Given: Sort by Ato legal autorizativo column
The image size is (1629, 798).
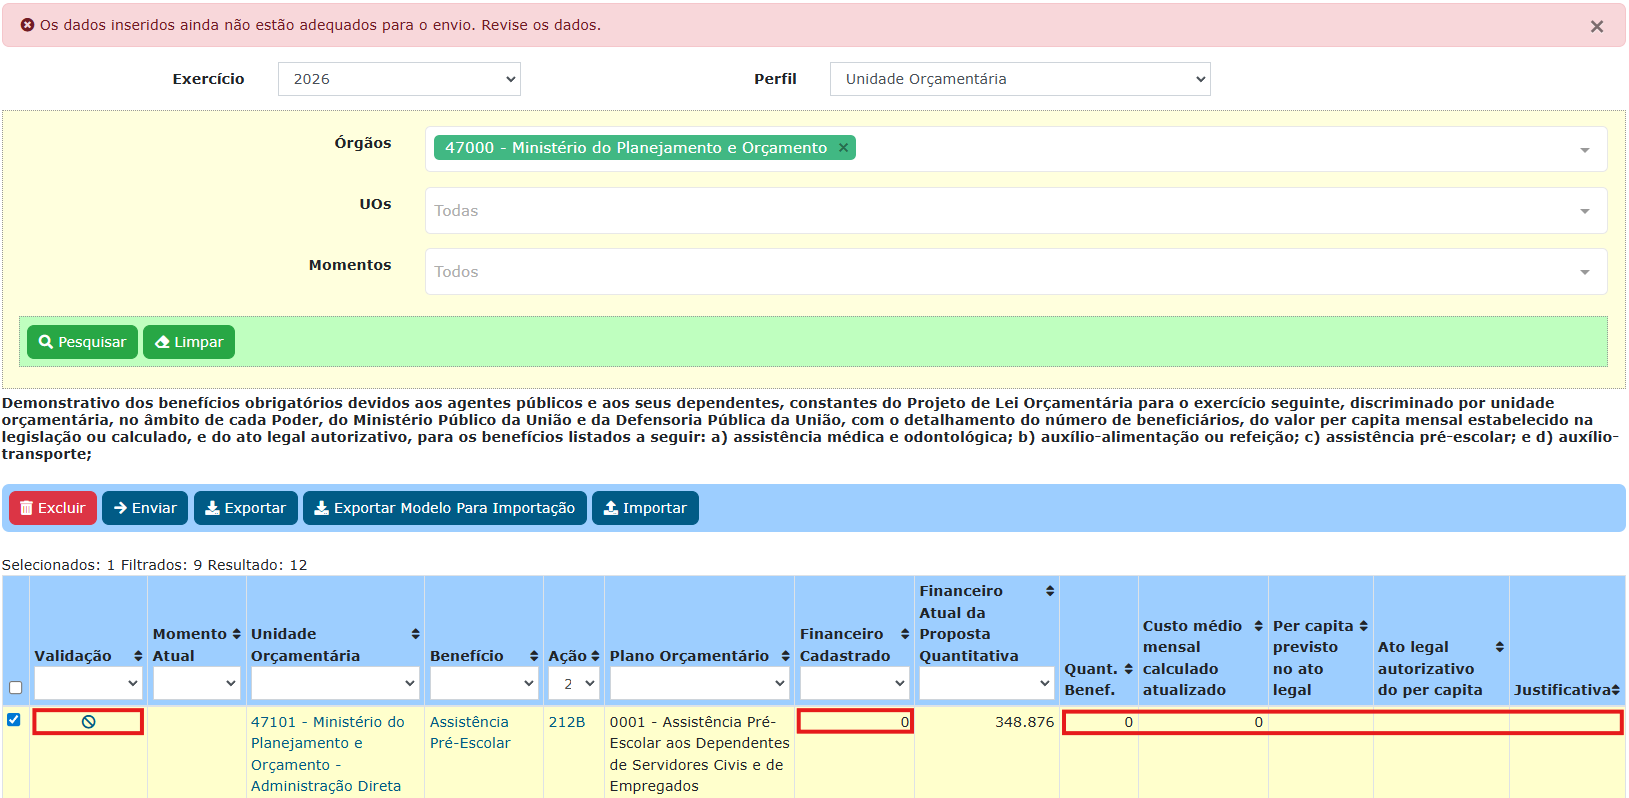Looking at the screenshot, I should point(1499,647).
